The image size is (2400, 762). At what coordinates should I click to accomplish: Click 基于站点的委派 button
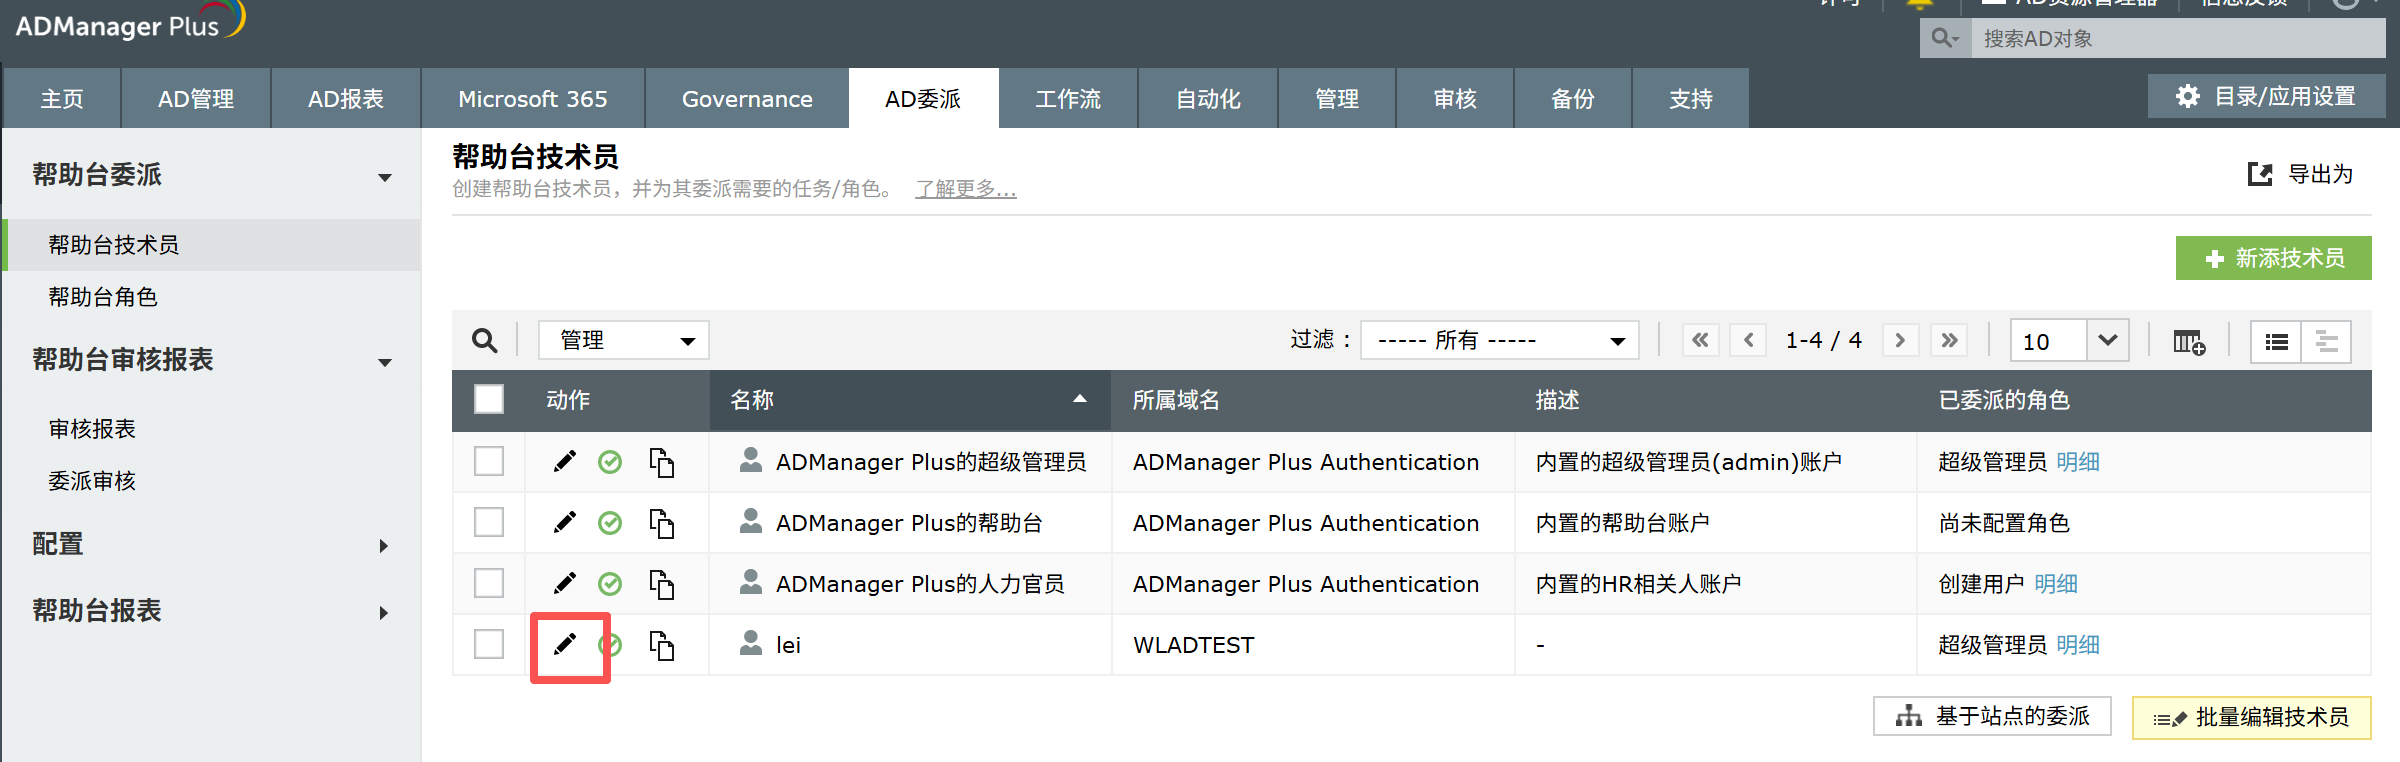pyautogui.click(x=1992, y=716)
